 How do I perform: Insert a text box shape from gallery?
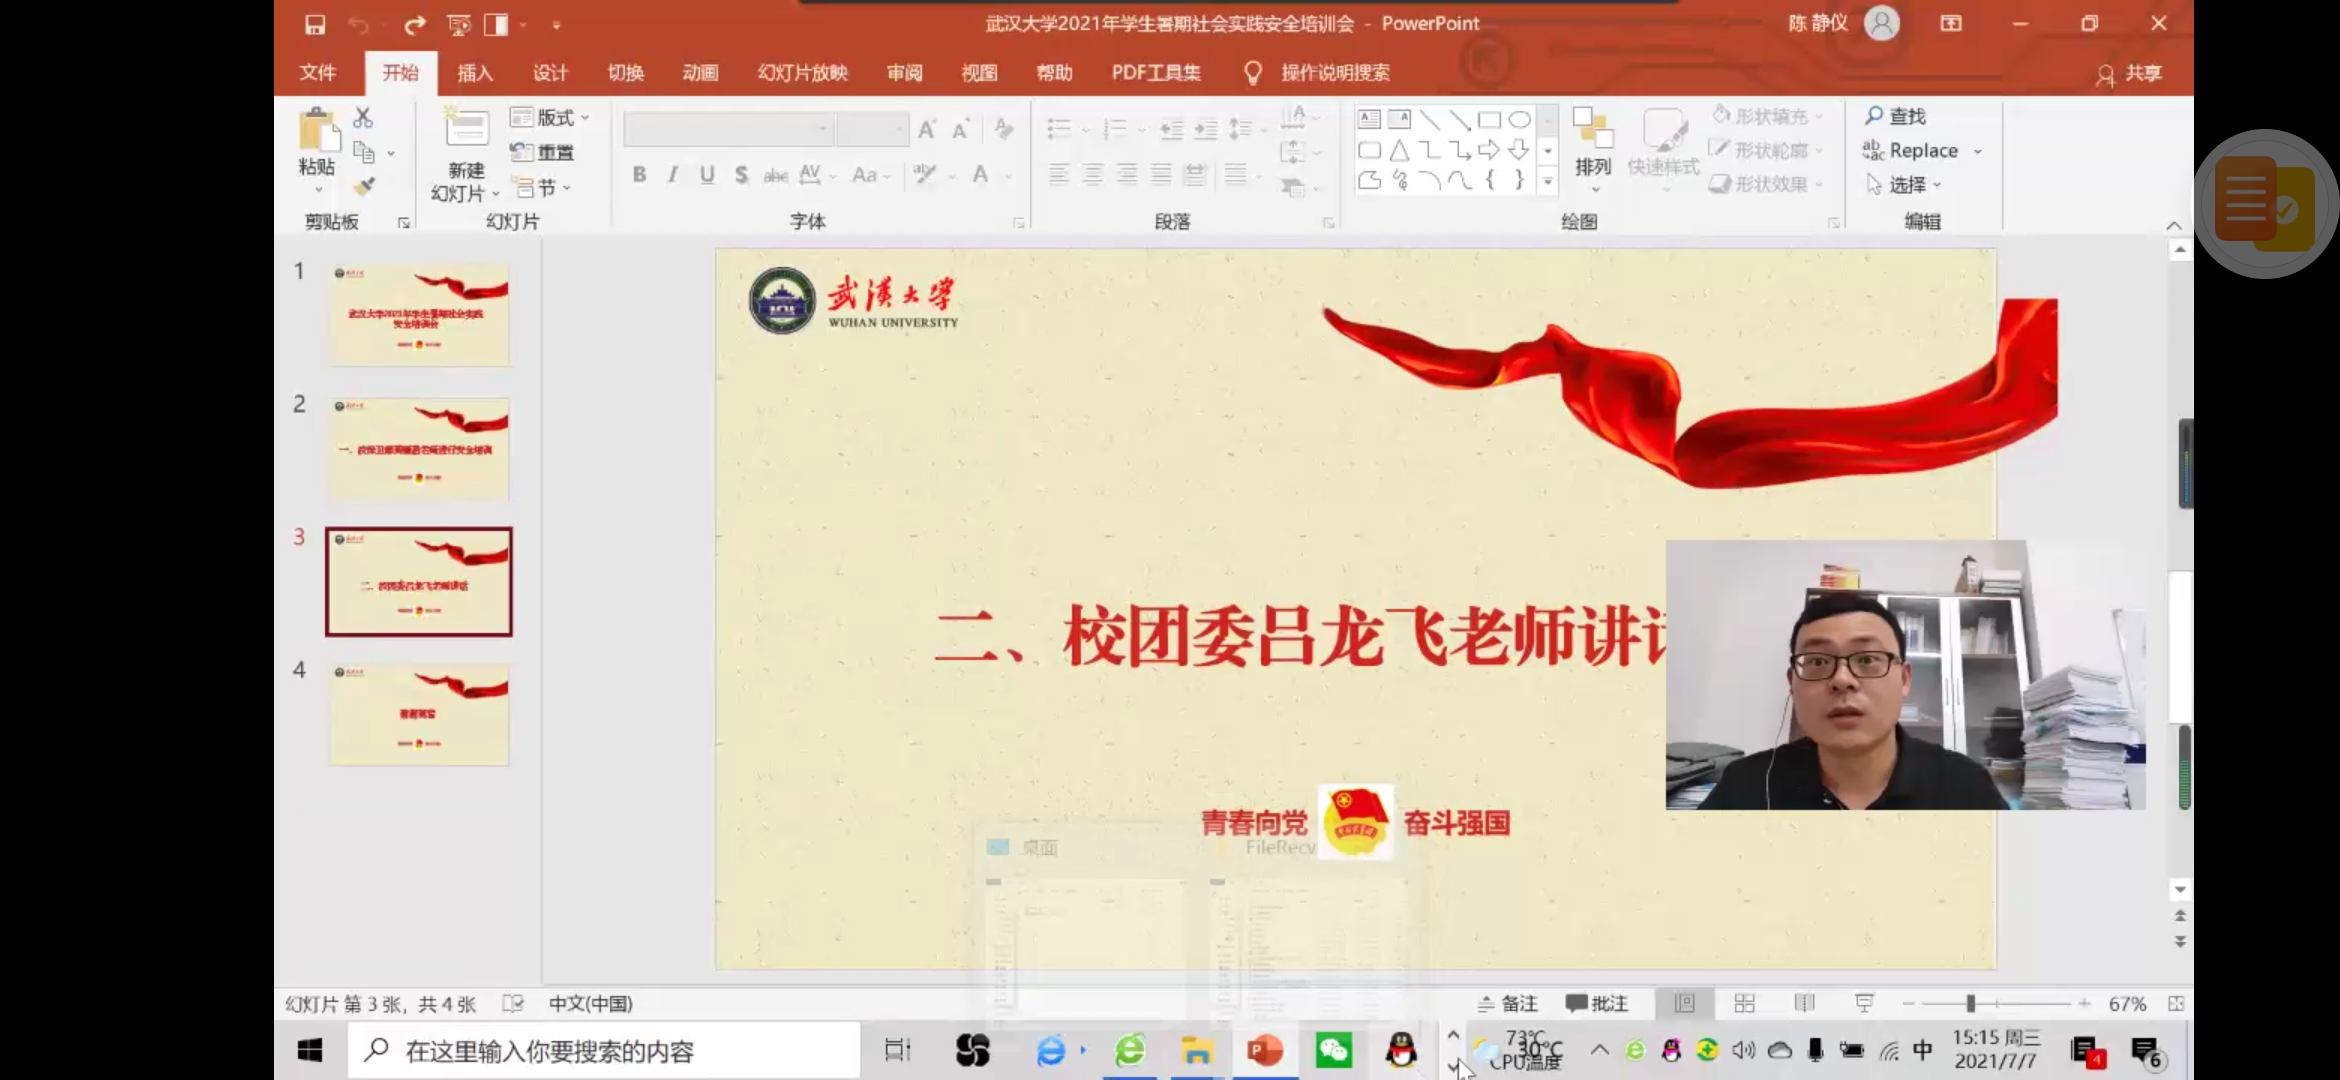(x=1369, y=120)
